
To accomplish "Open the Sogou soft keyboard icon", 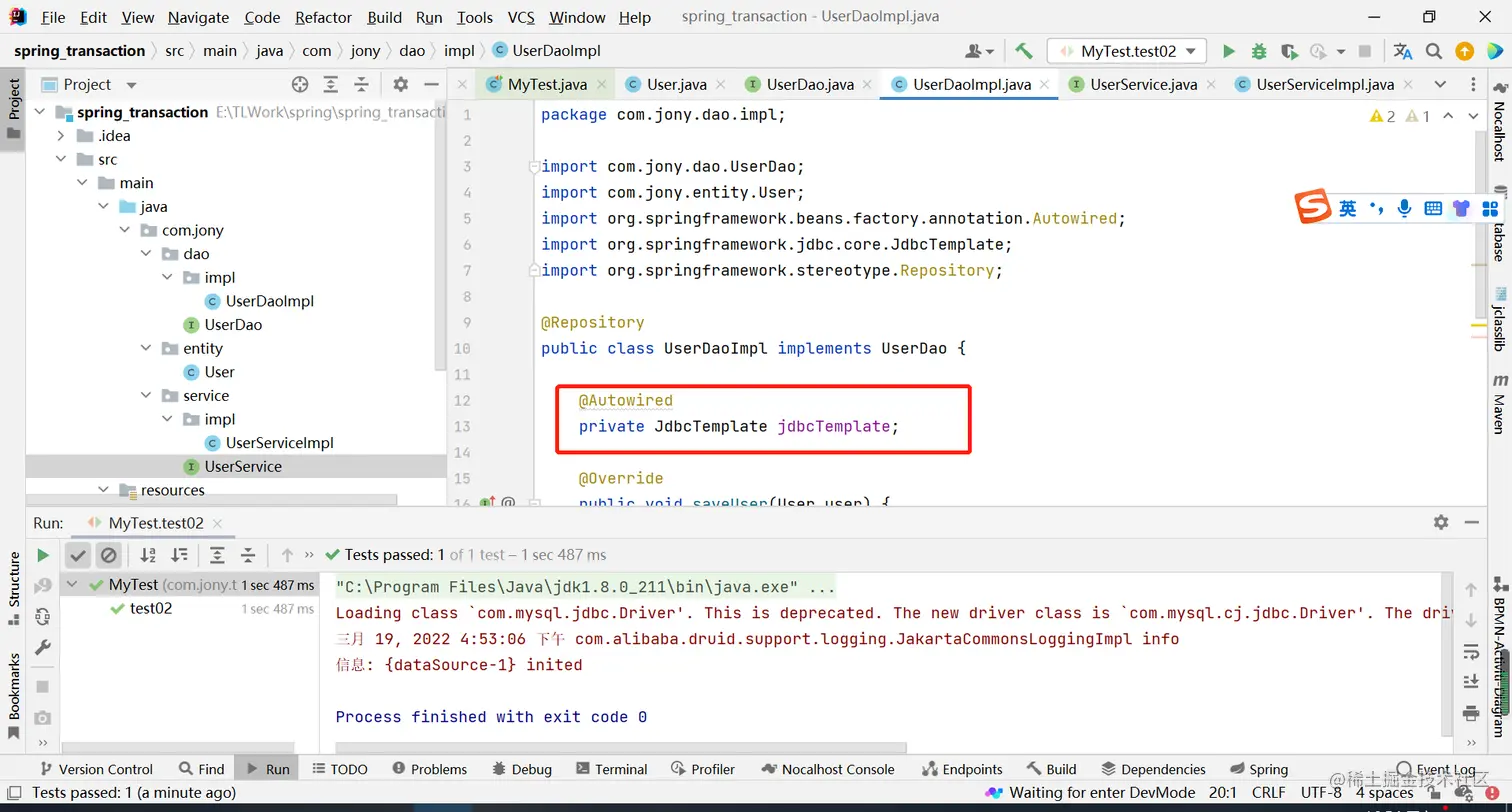I will point(1433,208).
